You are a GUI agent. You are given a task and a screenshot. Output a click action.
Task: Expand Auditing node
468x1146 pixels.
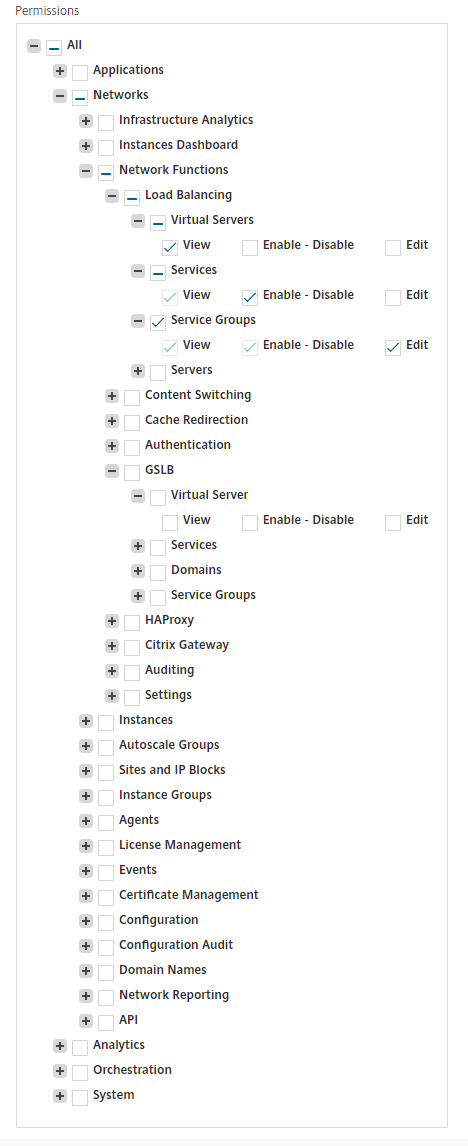click(x=112, y=671)
